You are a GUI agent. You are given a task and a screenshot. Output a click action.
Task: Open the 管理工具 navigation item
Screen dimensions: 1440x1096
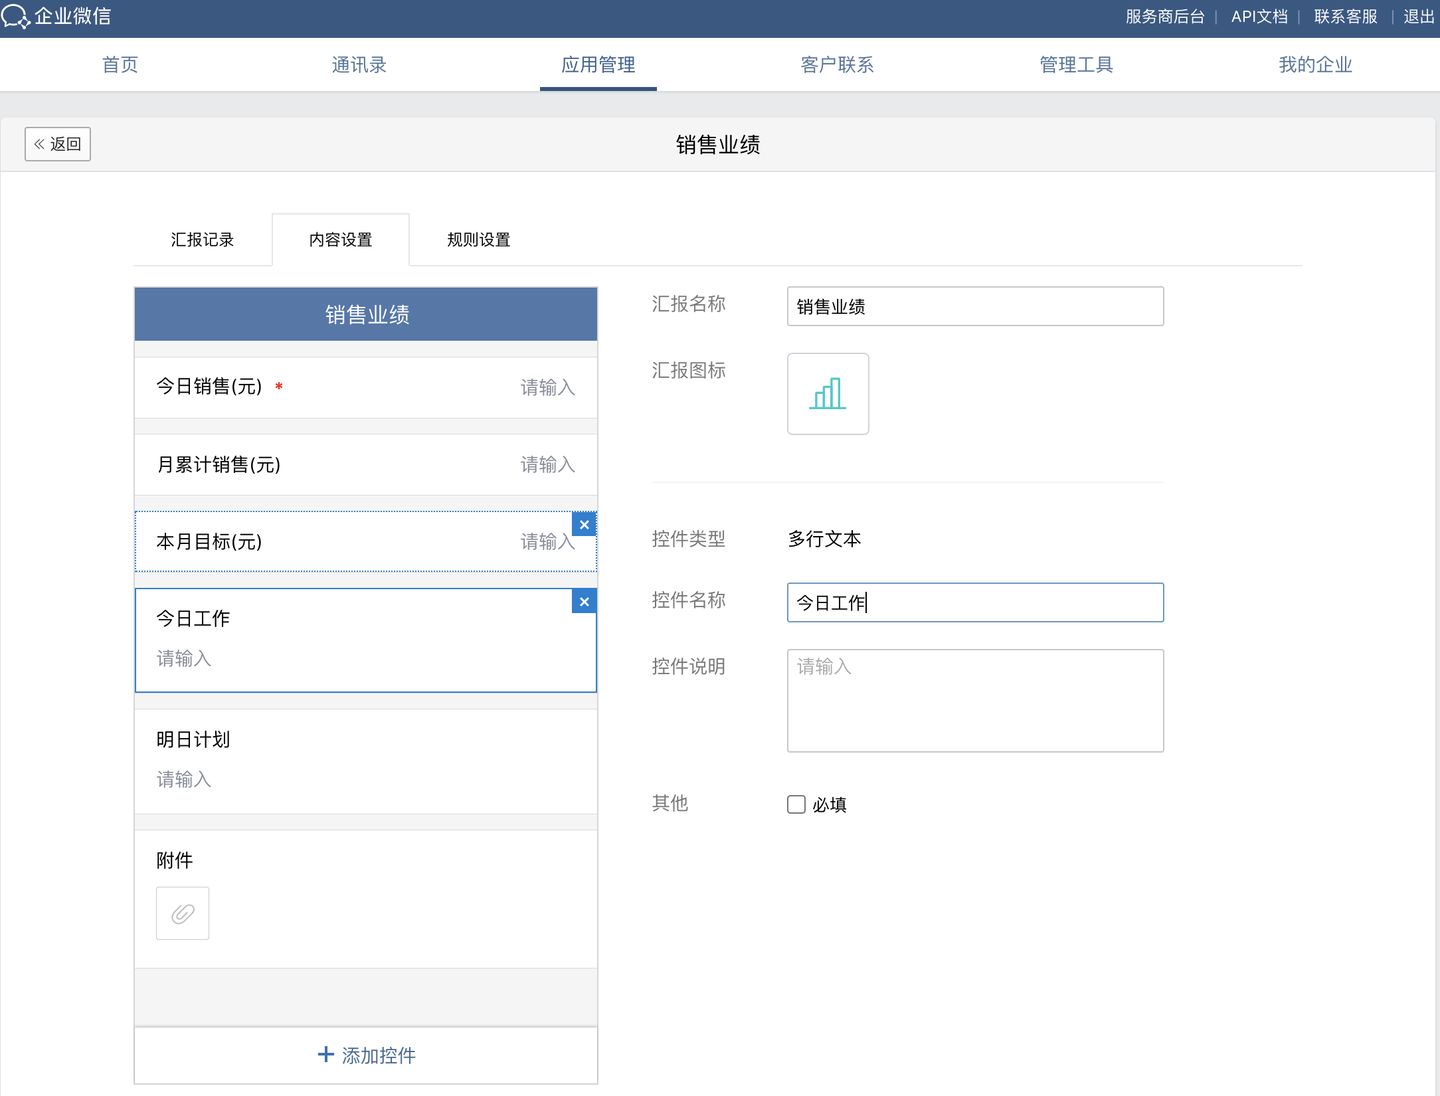coord(1076,65)
